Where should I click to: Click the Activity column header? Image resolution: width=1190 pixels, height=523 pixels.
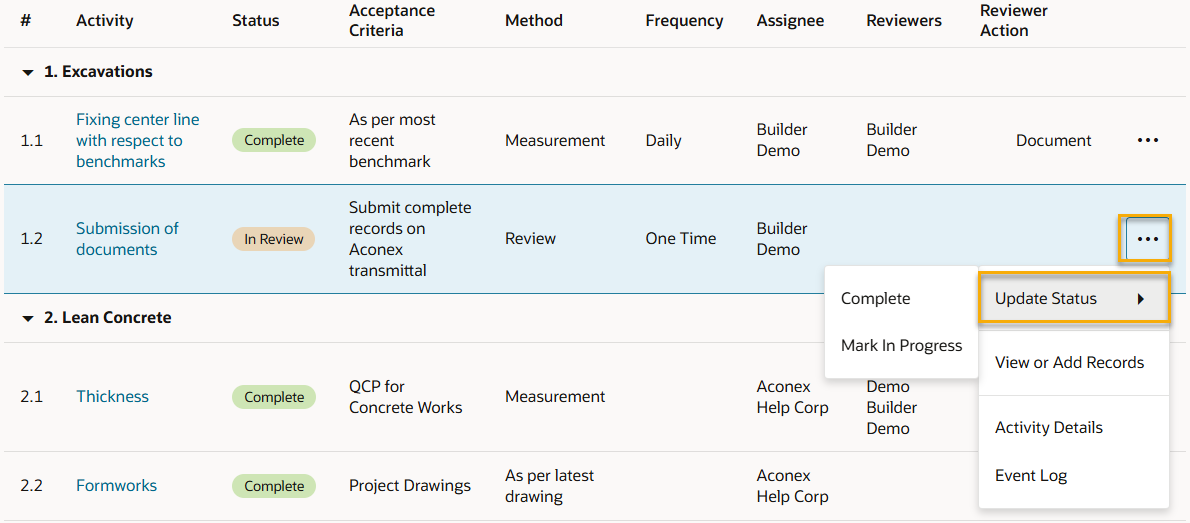[x=104, y=20]
